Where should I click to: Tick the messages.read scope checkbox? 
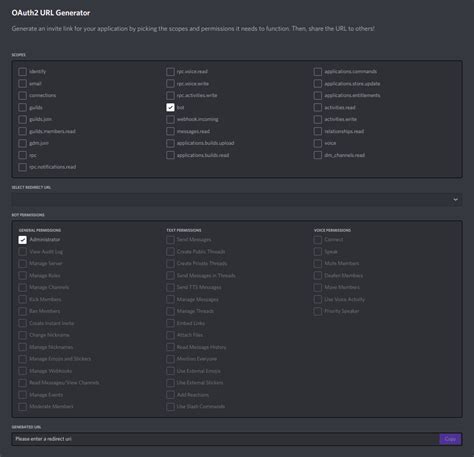pos(170,131)
